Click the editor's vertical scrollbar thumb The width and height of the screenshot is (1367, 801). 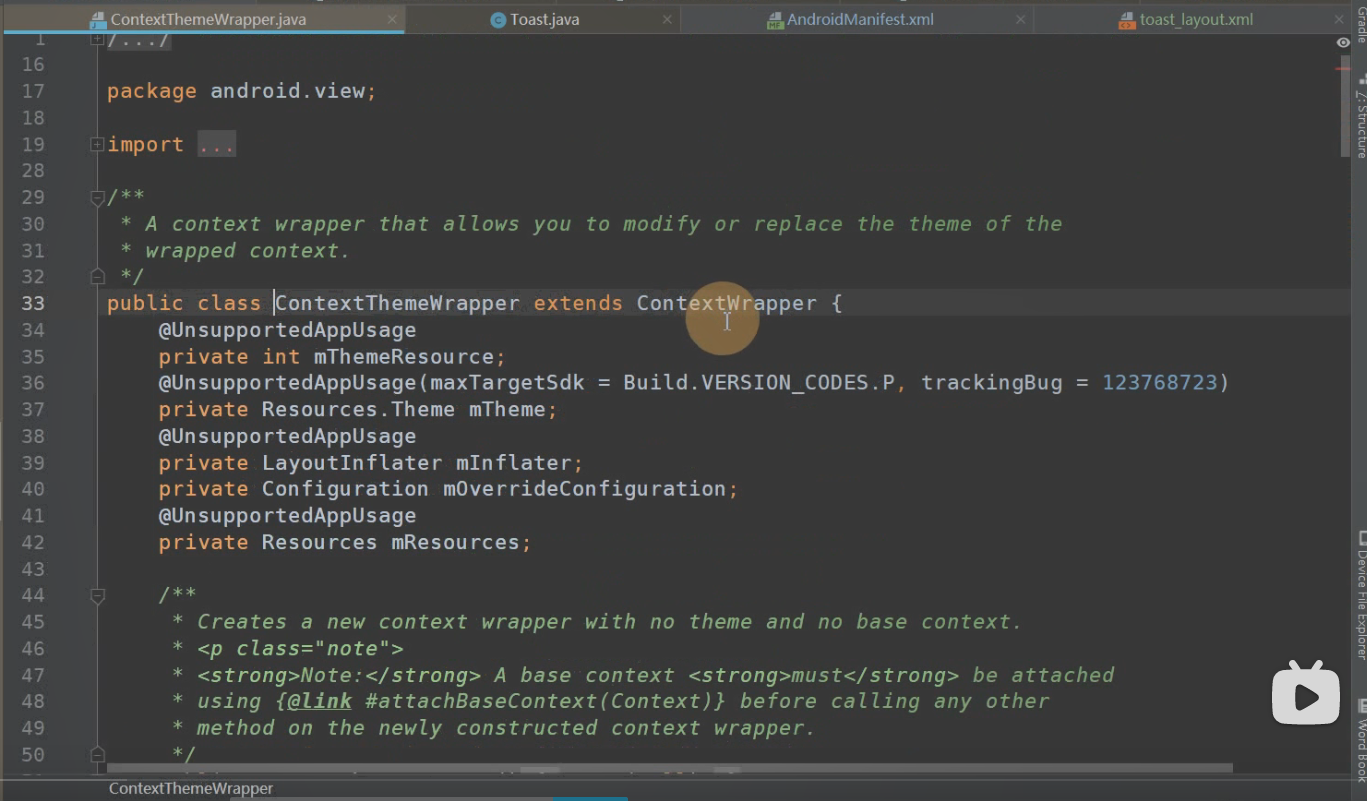pyautogui.click(x=1344, y=108)
